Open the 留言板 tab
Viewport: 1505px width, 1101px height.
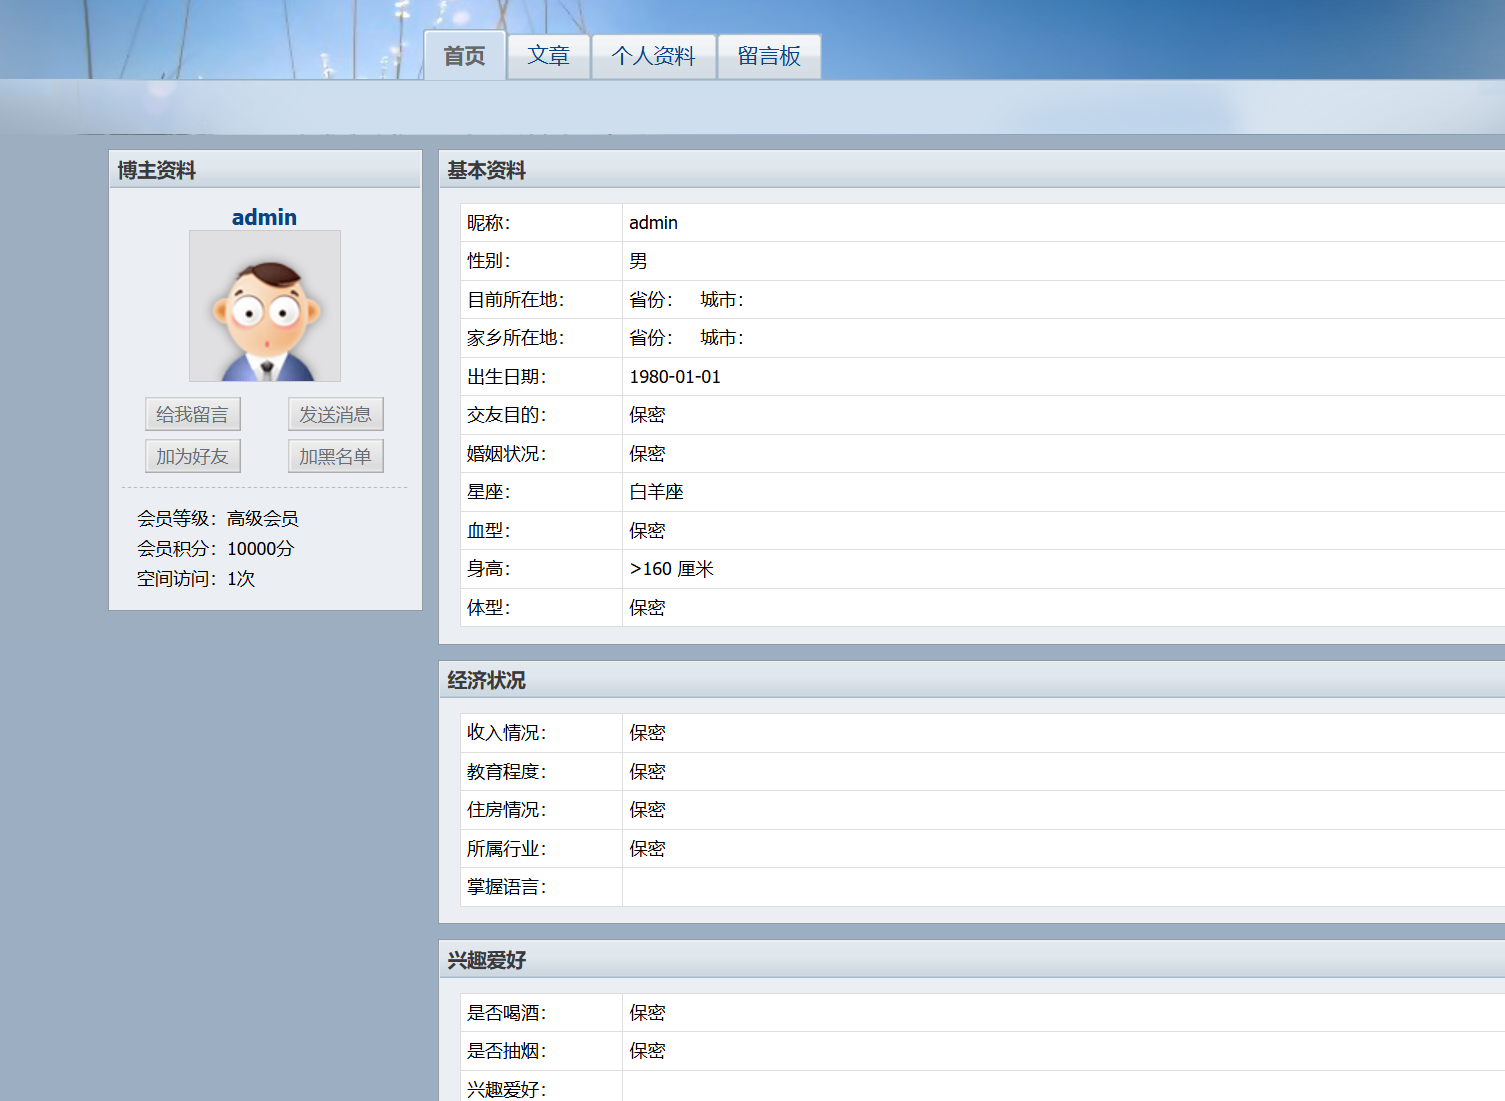tap(769, 56)
